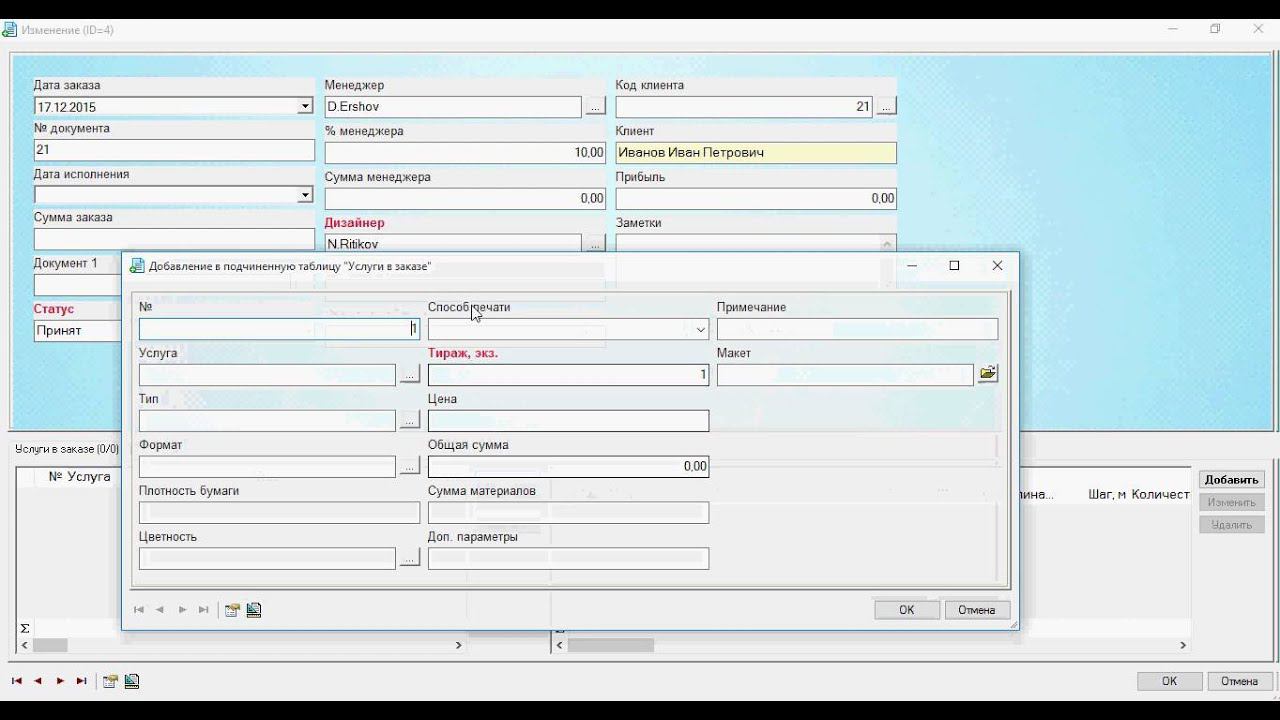Focus the Цена input field
The width and height of the screenshot is (1280, 720).
[568, 421]
